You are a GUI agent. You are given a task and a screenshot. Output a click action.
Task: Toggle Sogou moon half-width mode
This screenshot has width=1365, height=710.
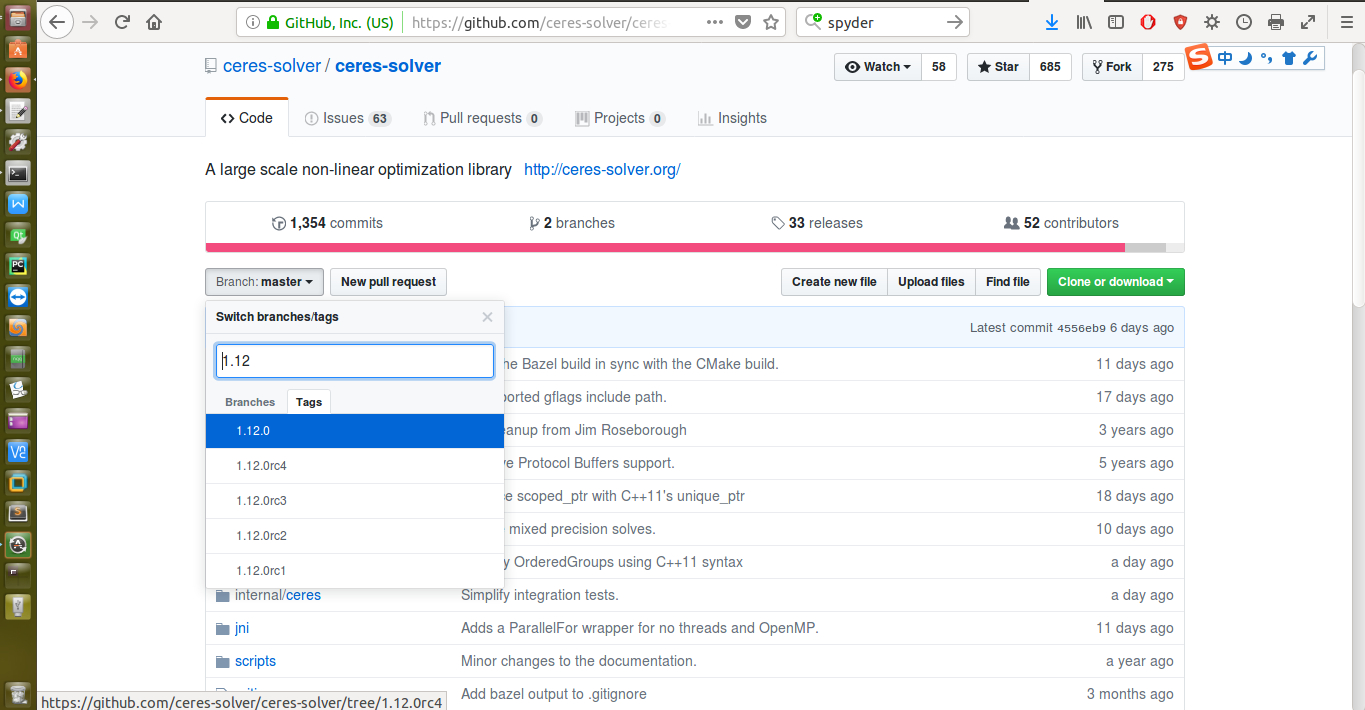click(x=1246, y=58)
